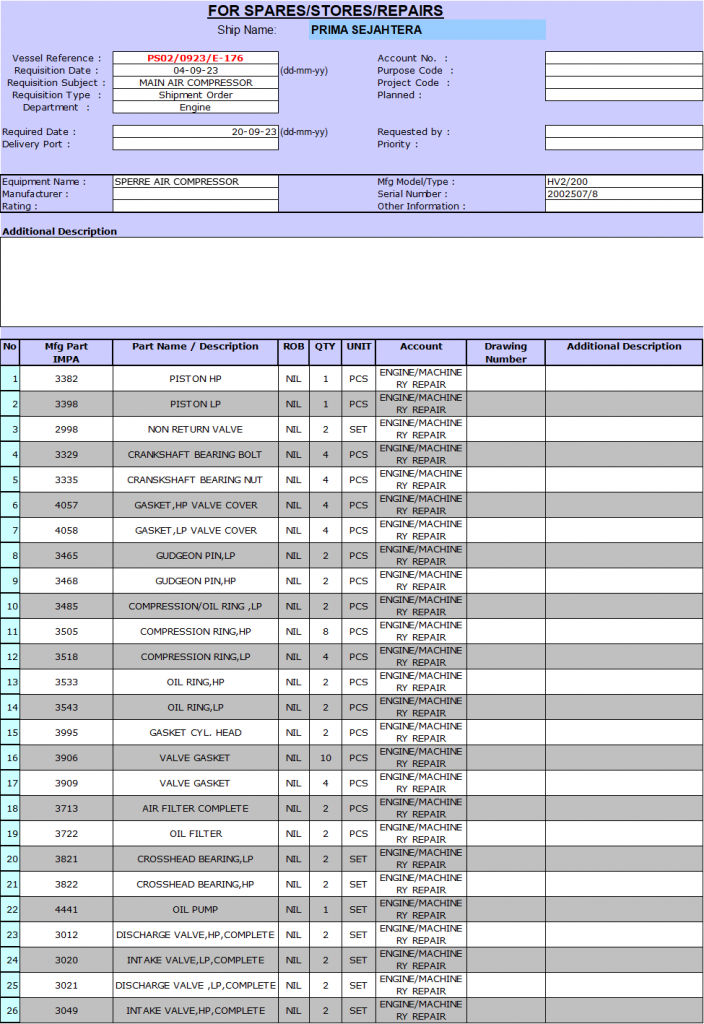704x1024 pixels.
Task: Select the empty Delivery Port field
Action: (x=195, y=144)
